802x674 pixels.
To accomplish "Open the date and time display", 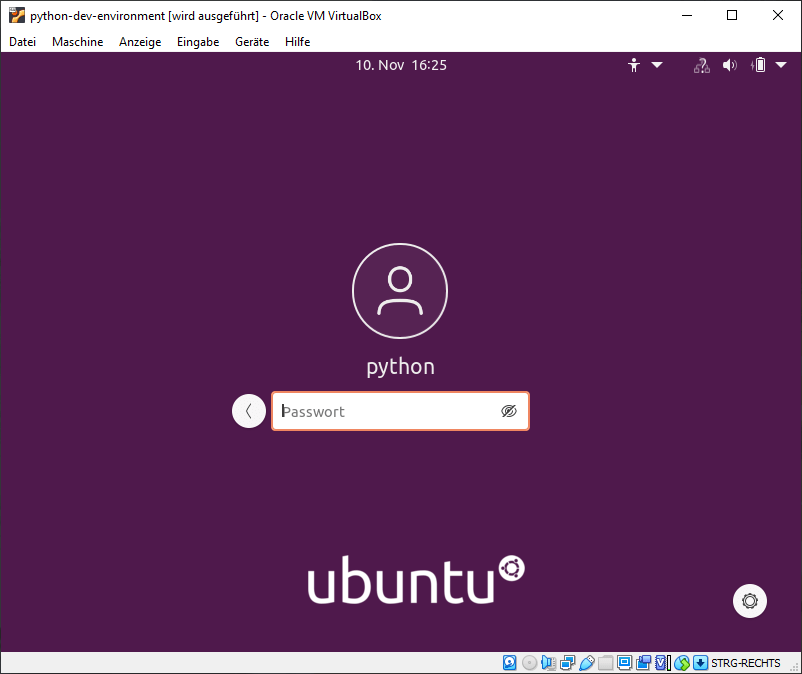I will click(x=401, y=65).
